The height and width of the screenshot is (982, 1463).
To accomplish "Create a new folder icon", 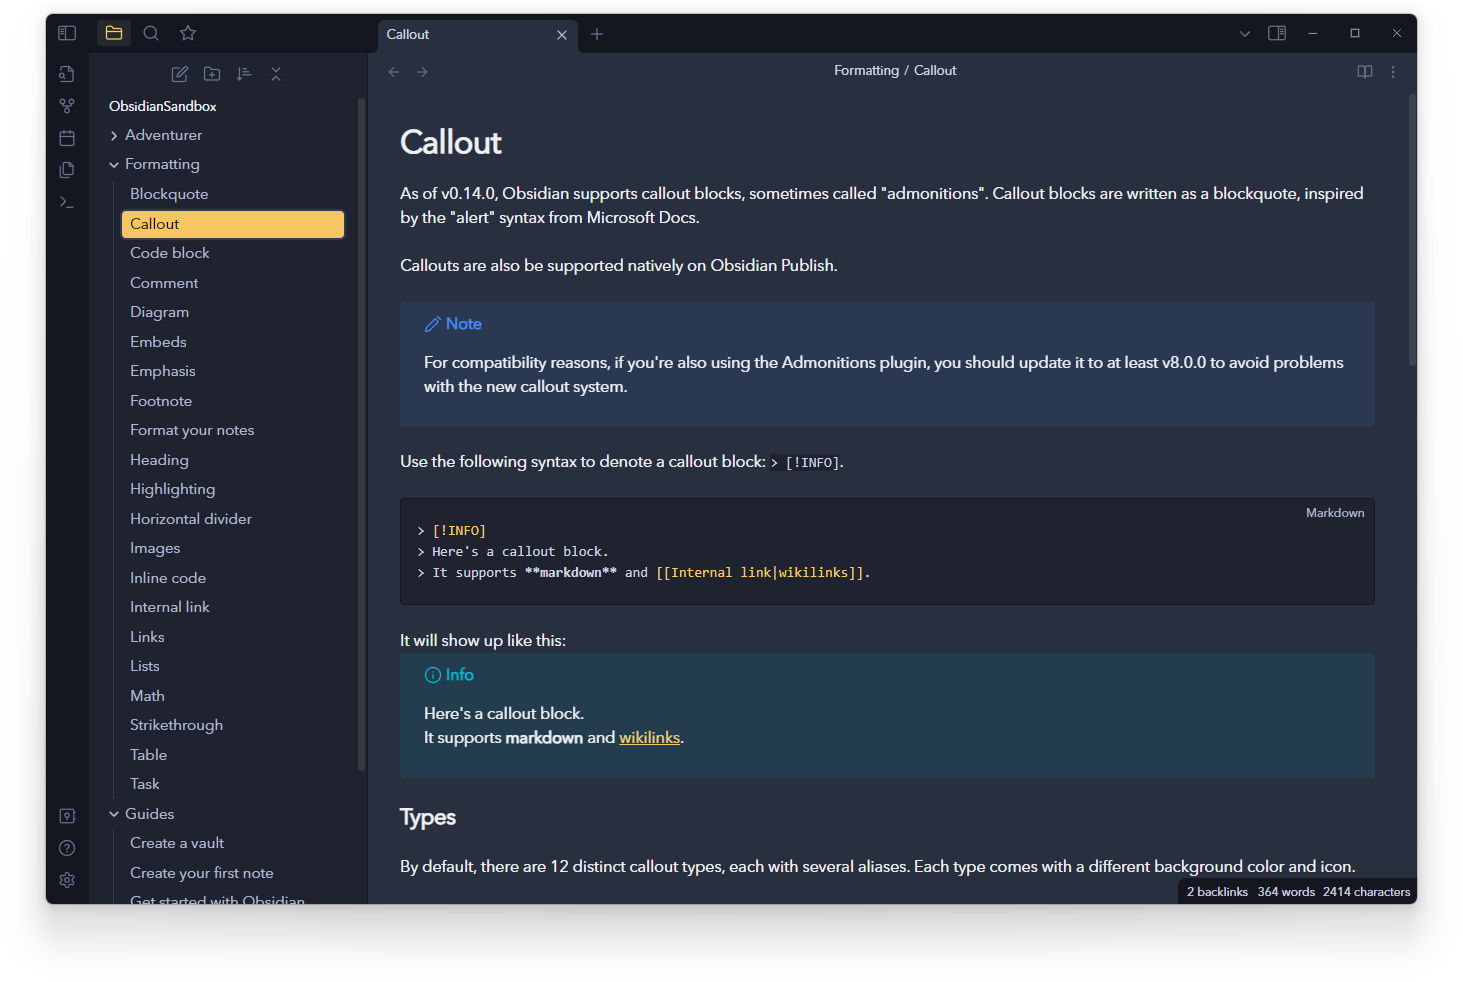I will 212,74.
